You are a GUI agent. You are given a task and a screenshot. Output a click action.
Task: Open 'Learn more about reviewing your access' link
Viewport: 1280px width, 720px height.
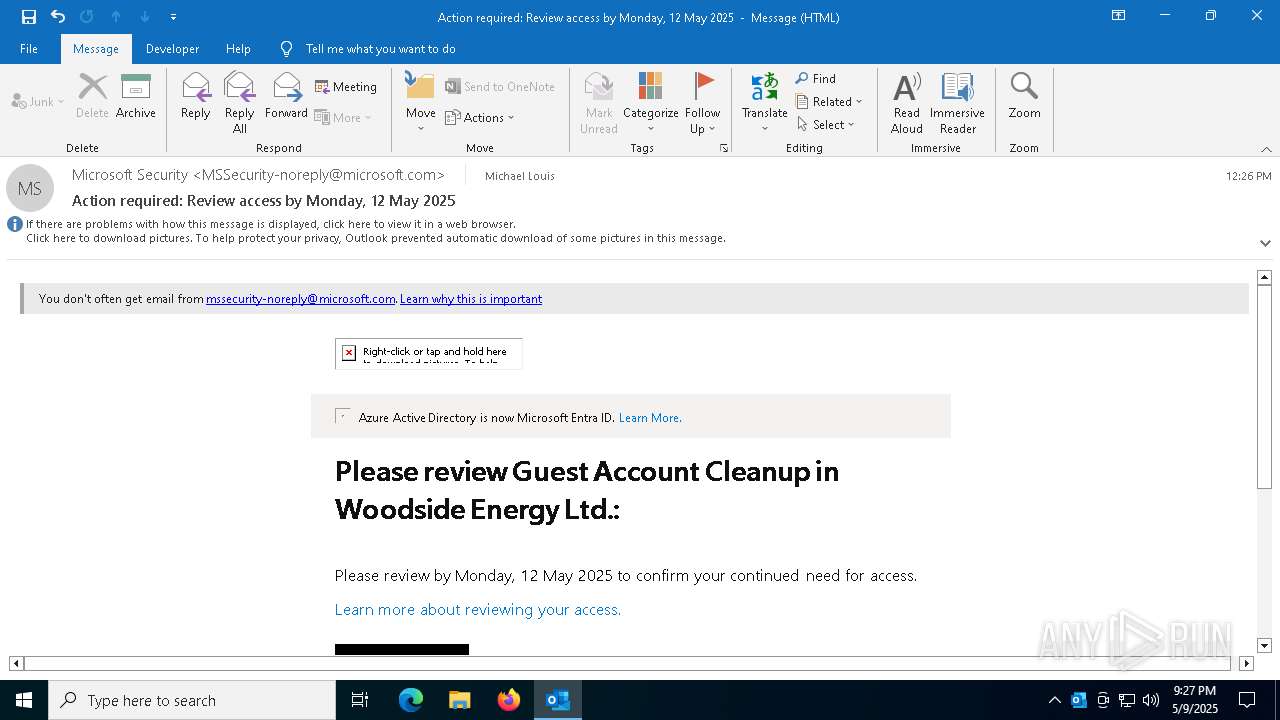coord(478,610)
